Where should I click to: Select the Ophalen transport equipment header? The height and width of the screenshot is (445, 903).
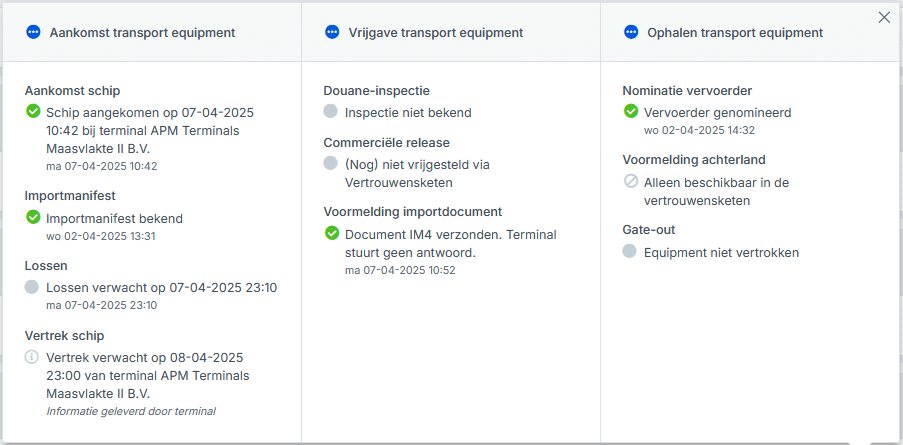point(734,32)
